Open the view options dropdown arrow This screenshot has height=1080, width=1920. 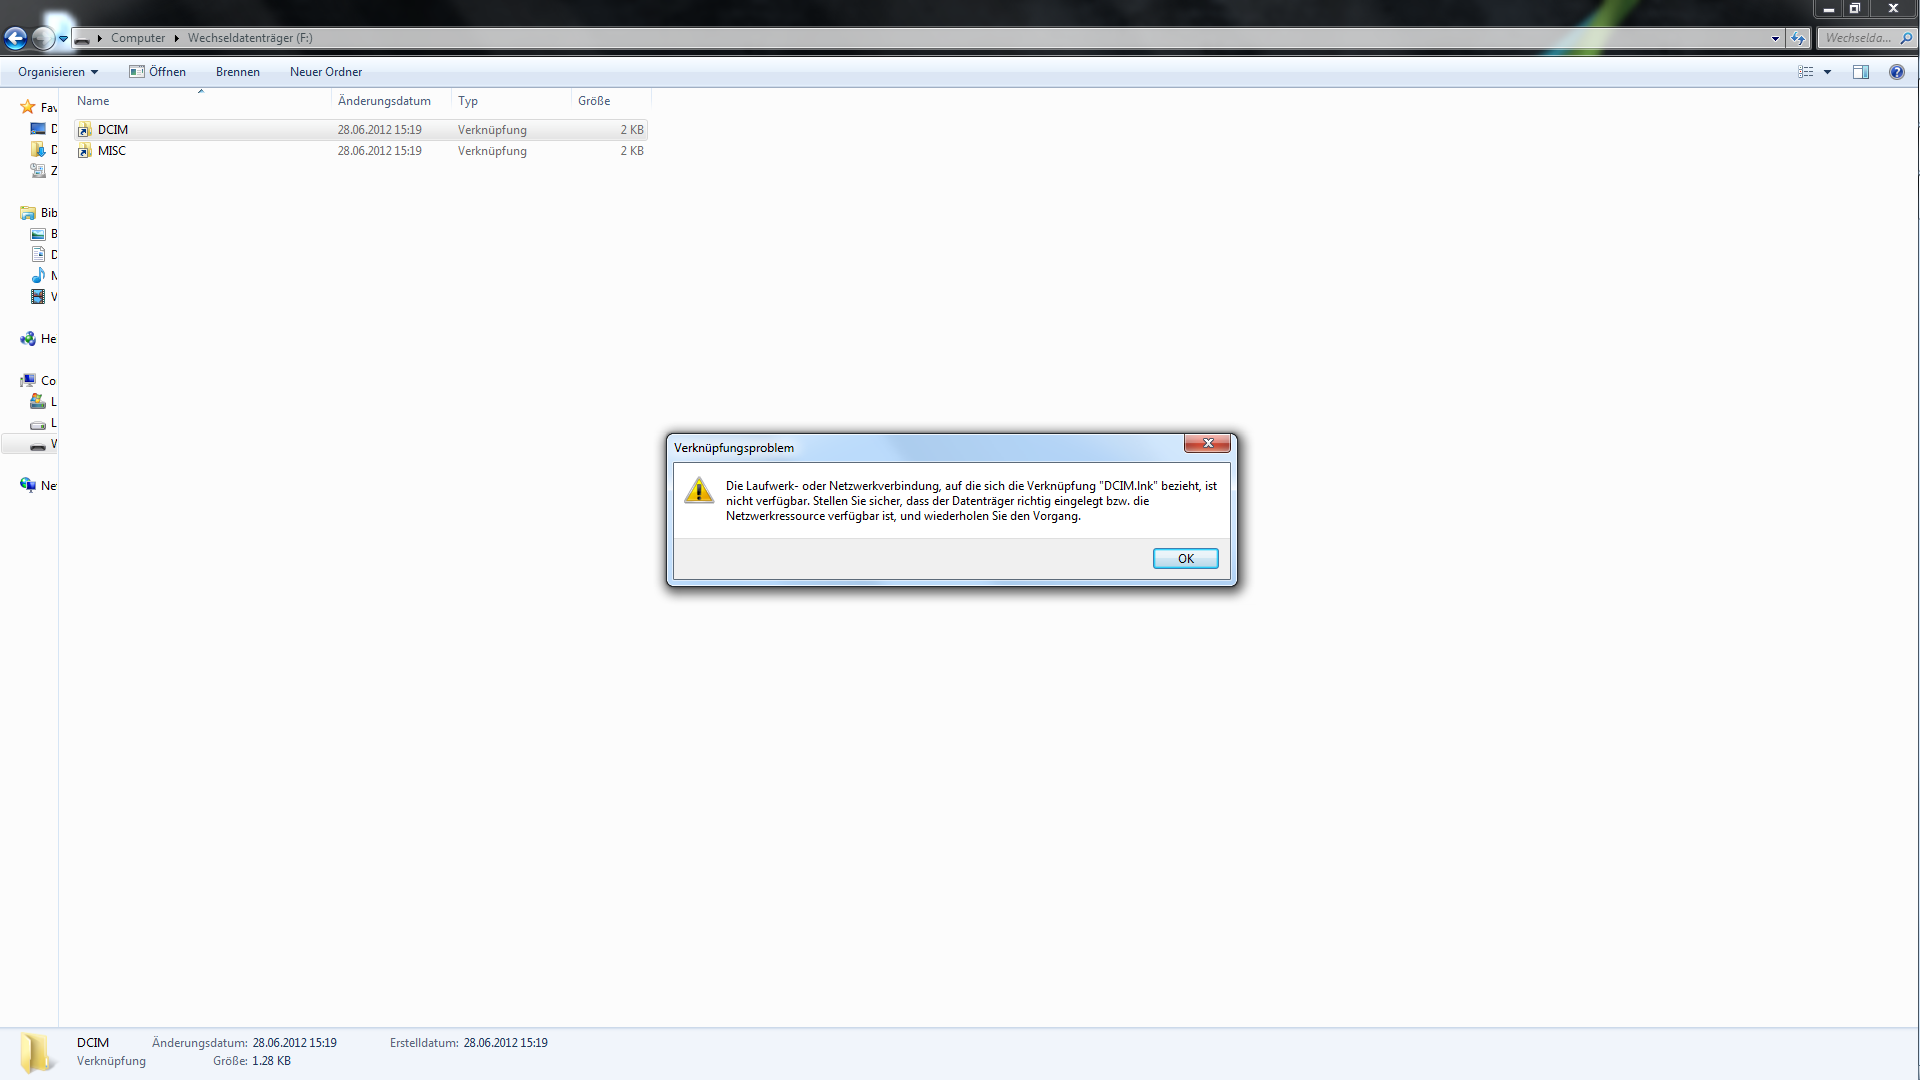click(x=1827, y=72)
